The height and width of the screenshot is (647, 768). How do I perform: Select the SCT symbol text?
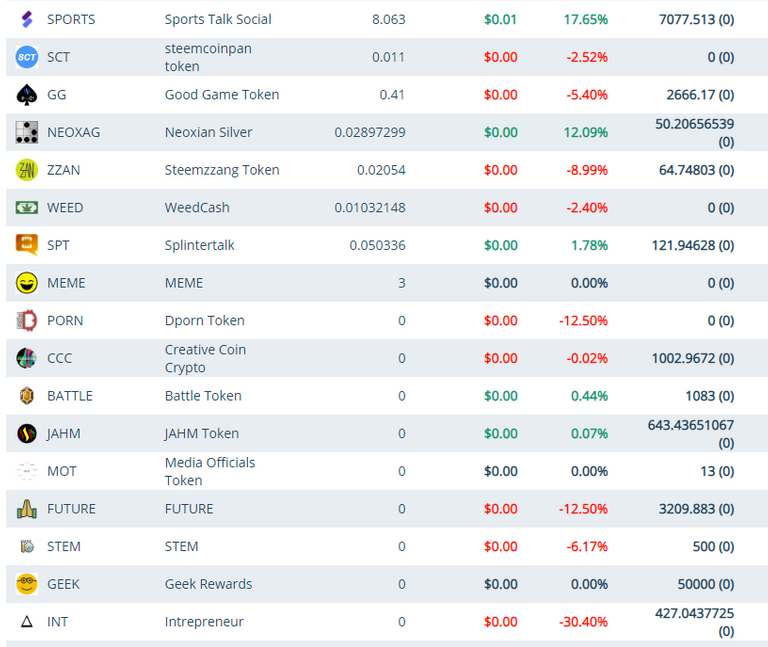(x=58, y=57)
